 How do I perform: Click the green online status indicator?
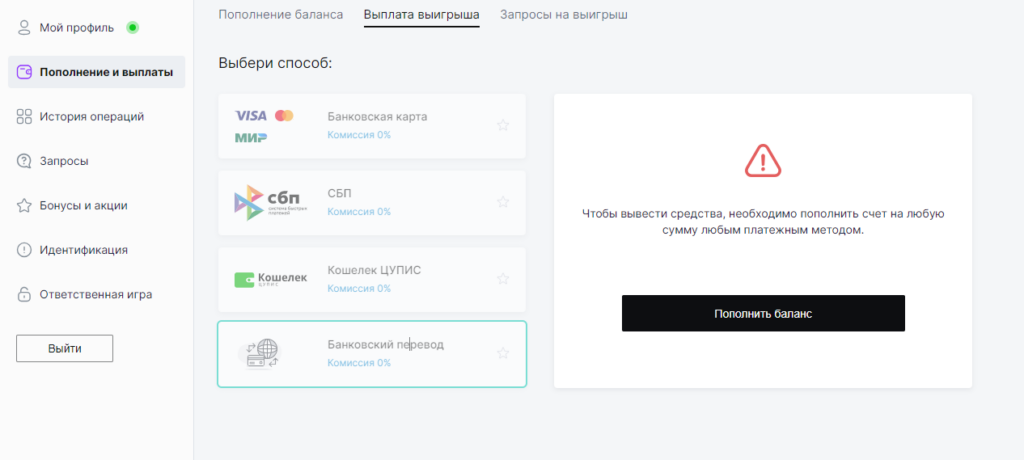133,27
